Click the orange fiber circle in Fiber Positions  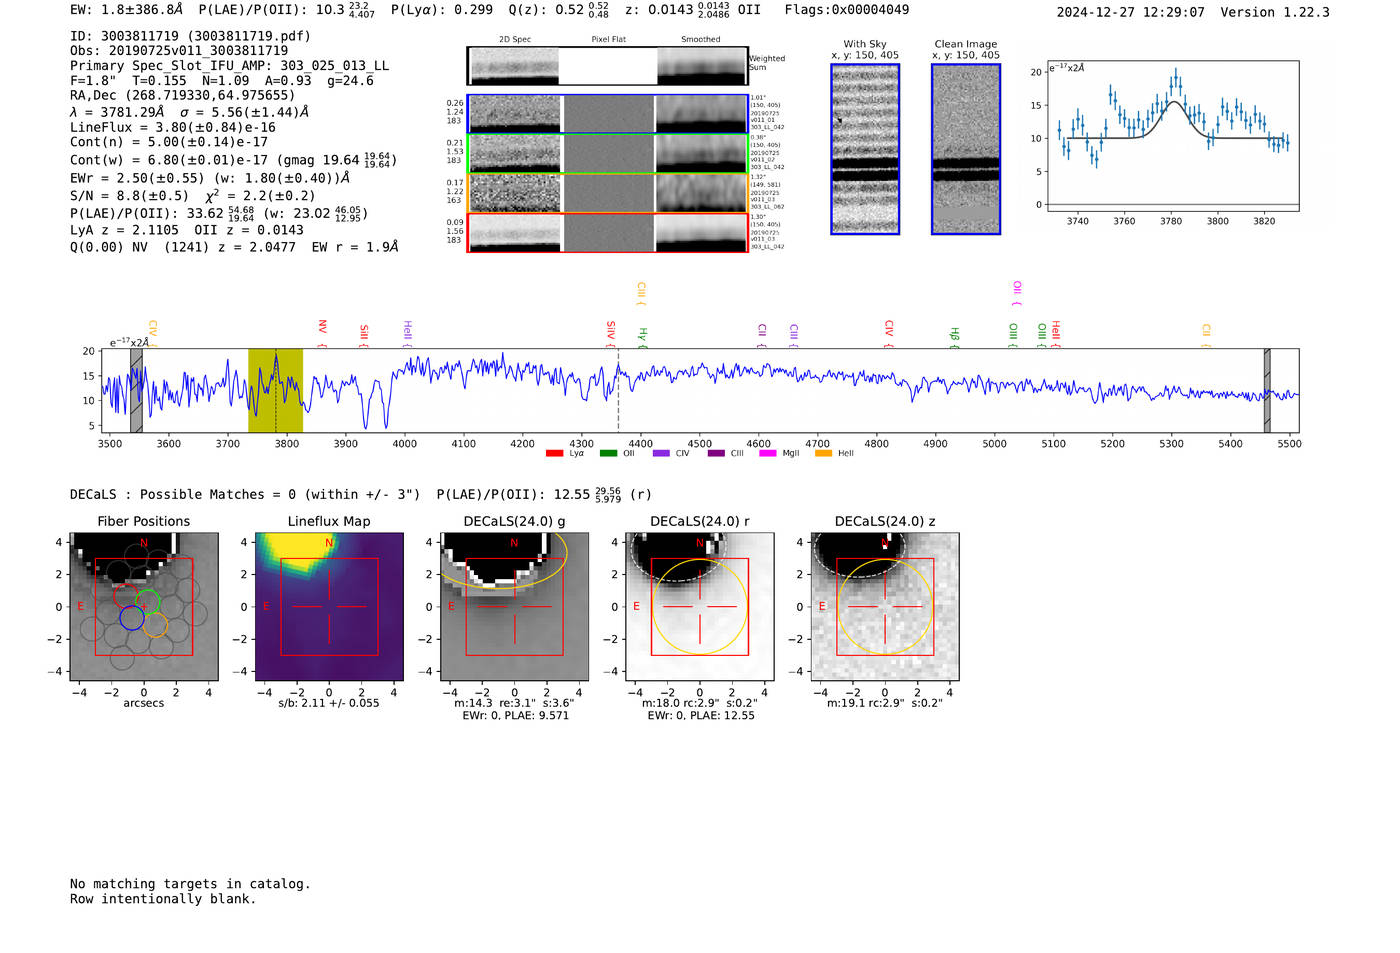155,625
